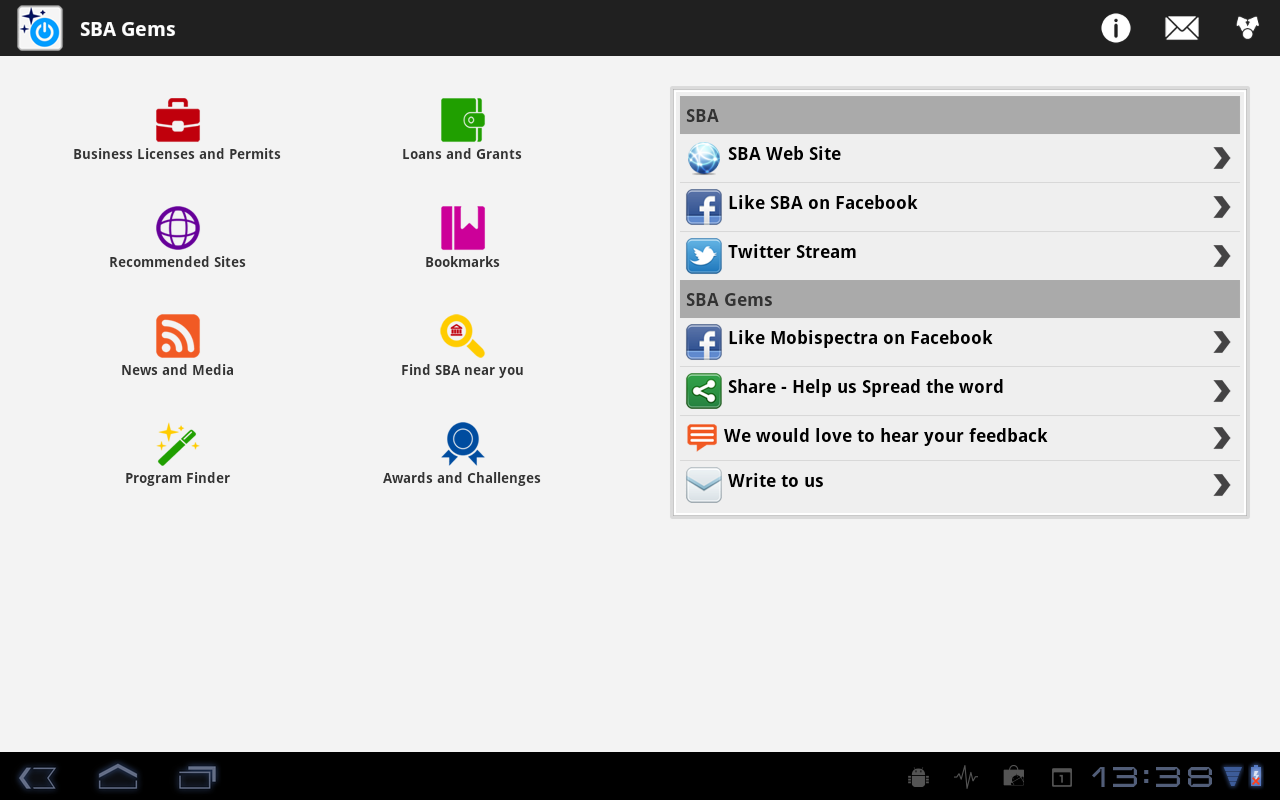Image resolution: width=1280 pixels, height=800 pixels.
Task: Launch the Program Finder wand icon
Action: point(178,444)
